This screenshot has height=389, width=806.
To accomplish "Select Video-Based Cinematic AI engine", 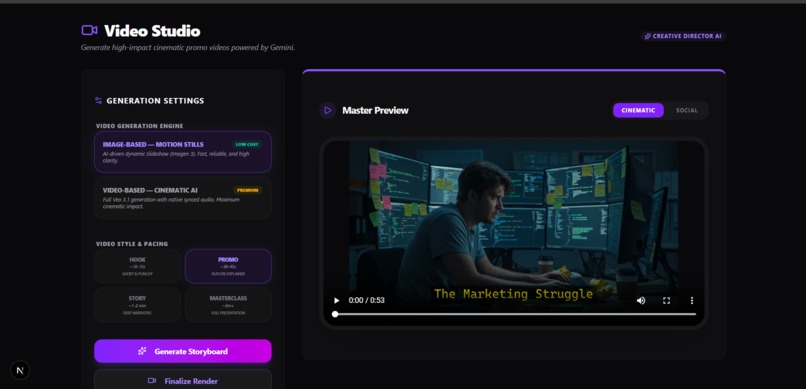I will (x=183, y=198).
